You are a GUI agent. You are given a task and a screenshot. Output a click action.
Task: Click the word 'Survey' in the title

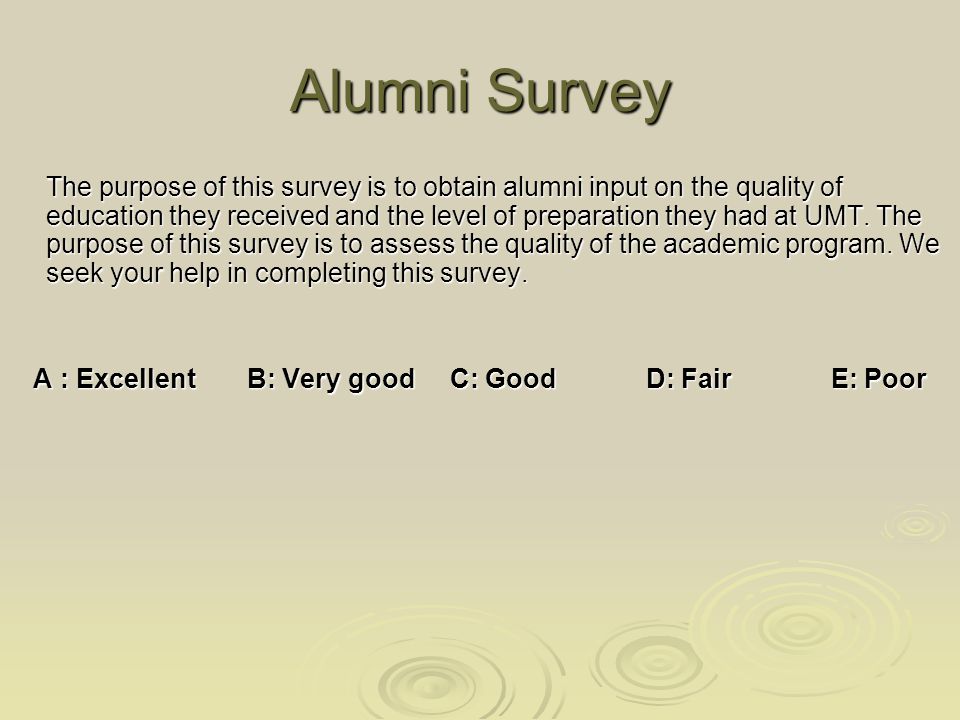point(579,94)
